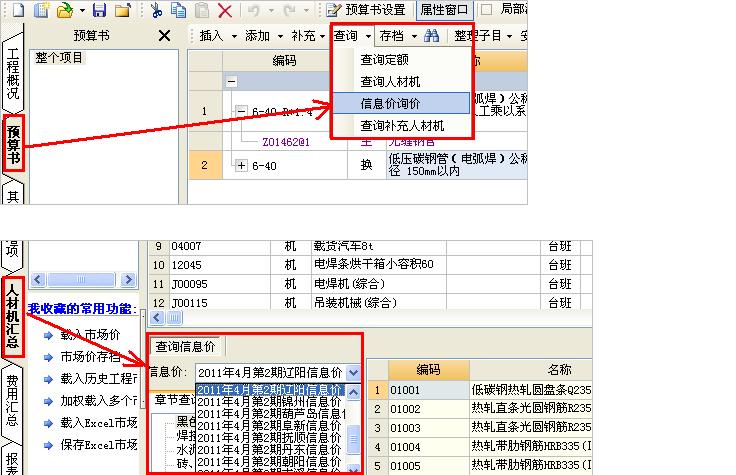Image resolution: width=736 pixels, height=475 pixels.
Task: Switch to the 人材机汇总 side tab
Action: pos(13,316)
